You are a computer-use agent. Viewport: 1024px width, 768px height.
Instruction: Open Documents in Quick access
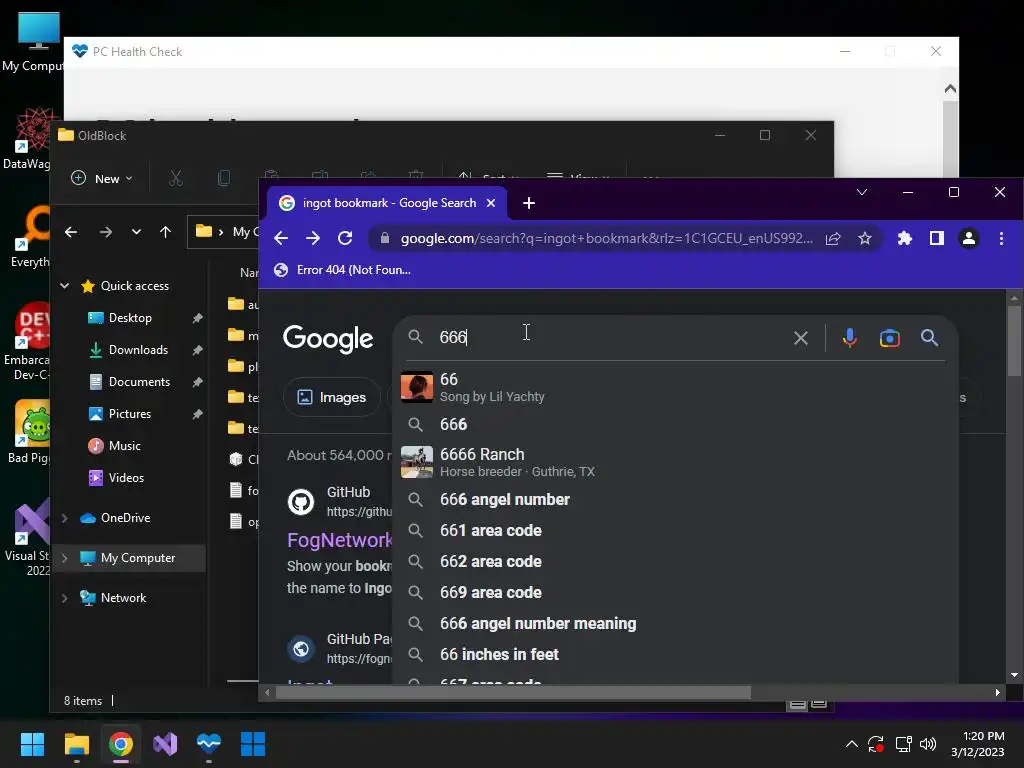click(x=139, y=382)
